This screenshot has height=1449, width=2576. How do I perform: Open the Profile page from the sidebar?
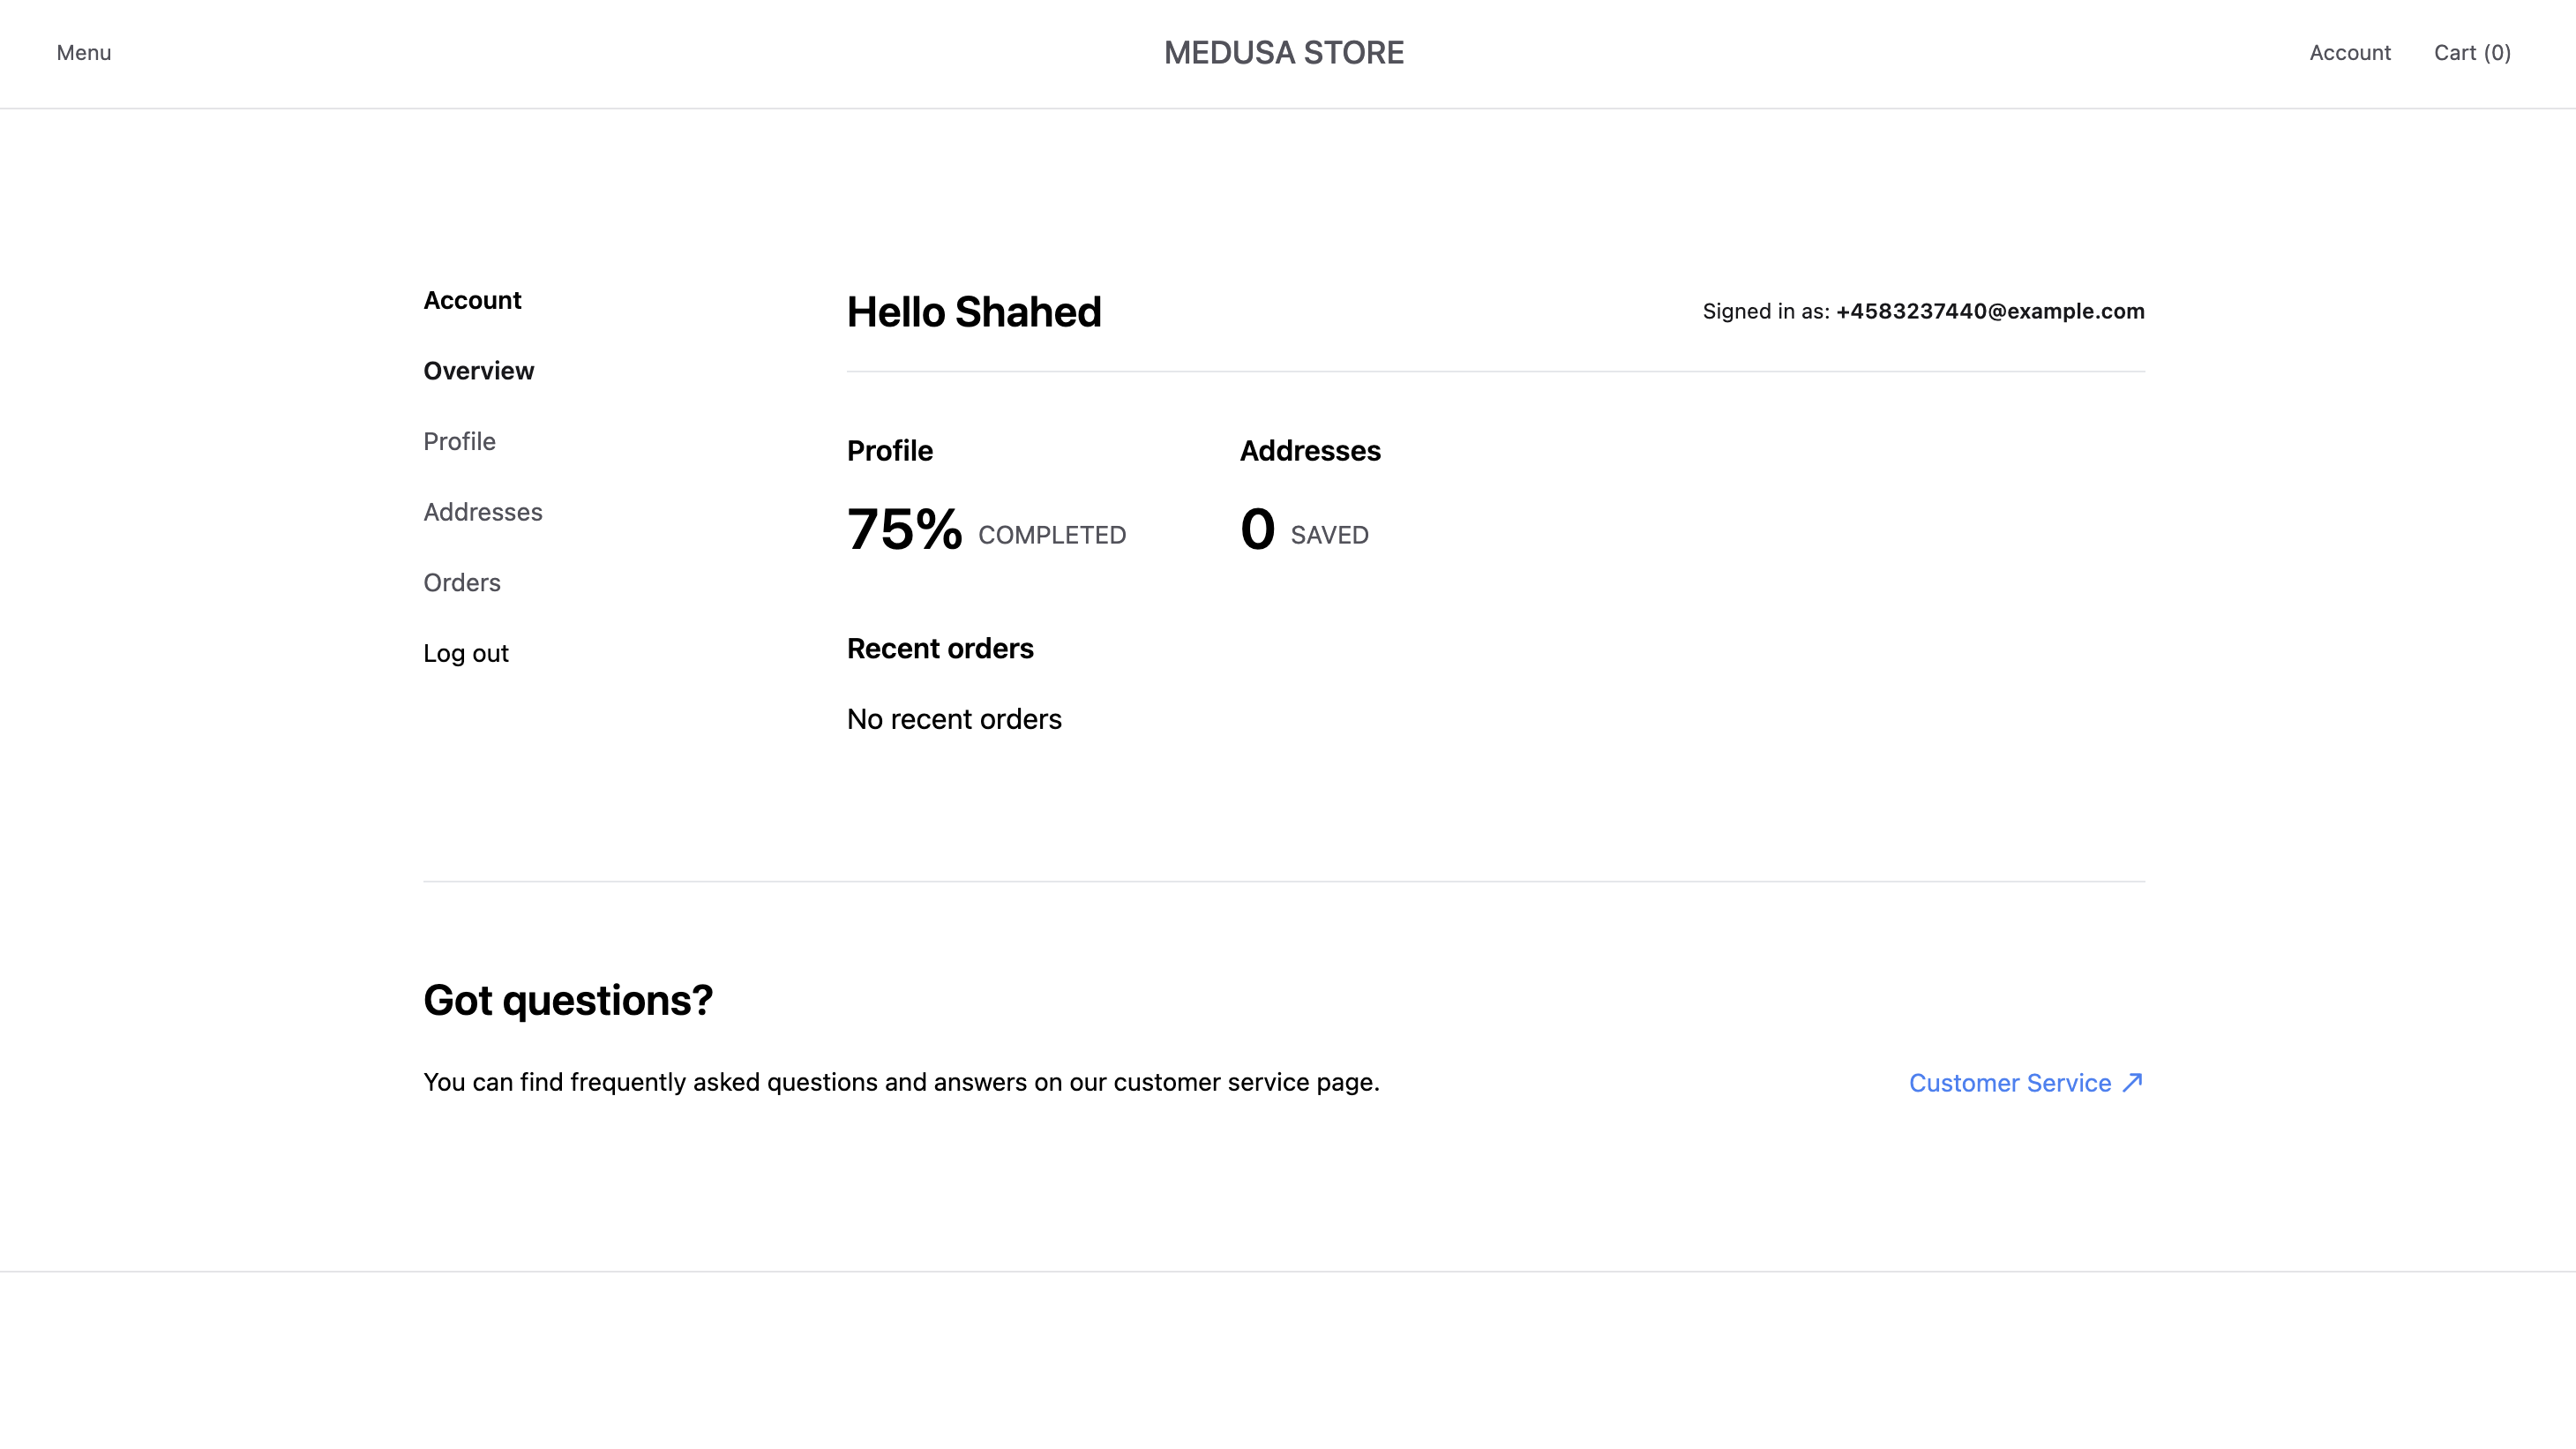tap(459, 441)
